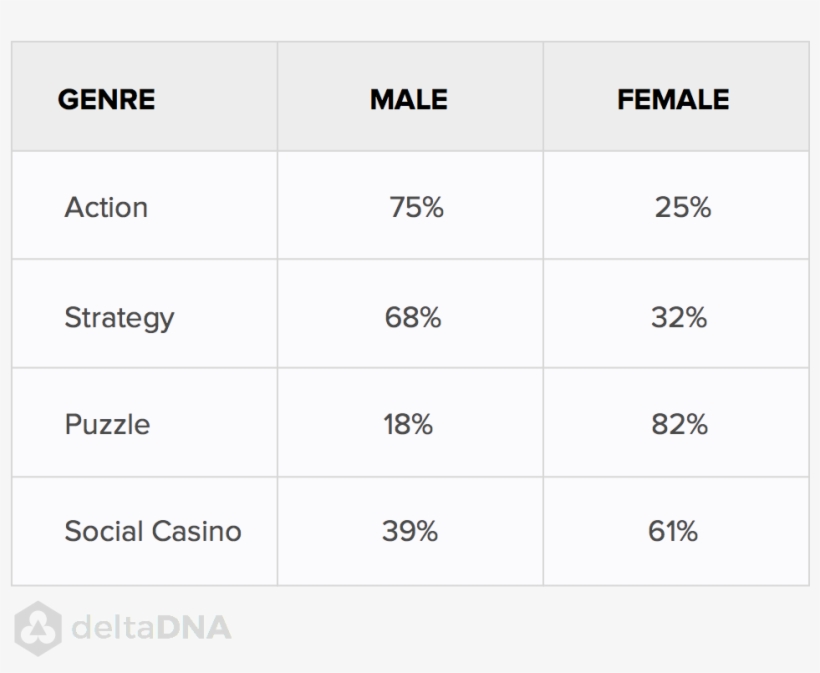Click the deltaDNA hexagon logo icon
Image resolution: width=820 pixels, height=673 pixels.
pyautogui.click(x=35, y=628)
